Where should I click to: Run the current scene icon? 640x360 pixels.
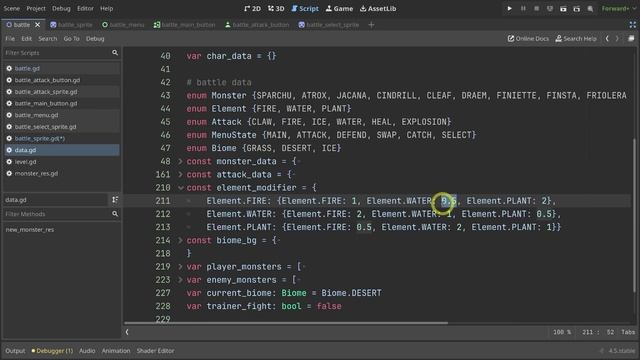click(x=563, y=8)
